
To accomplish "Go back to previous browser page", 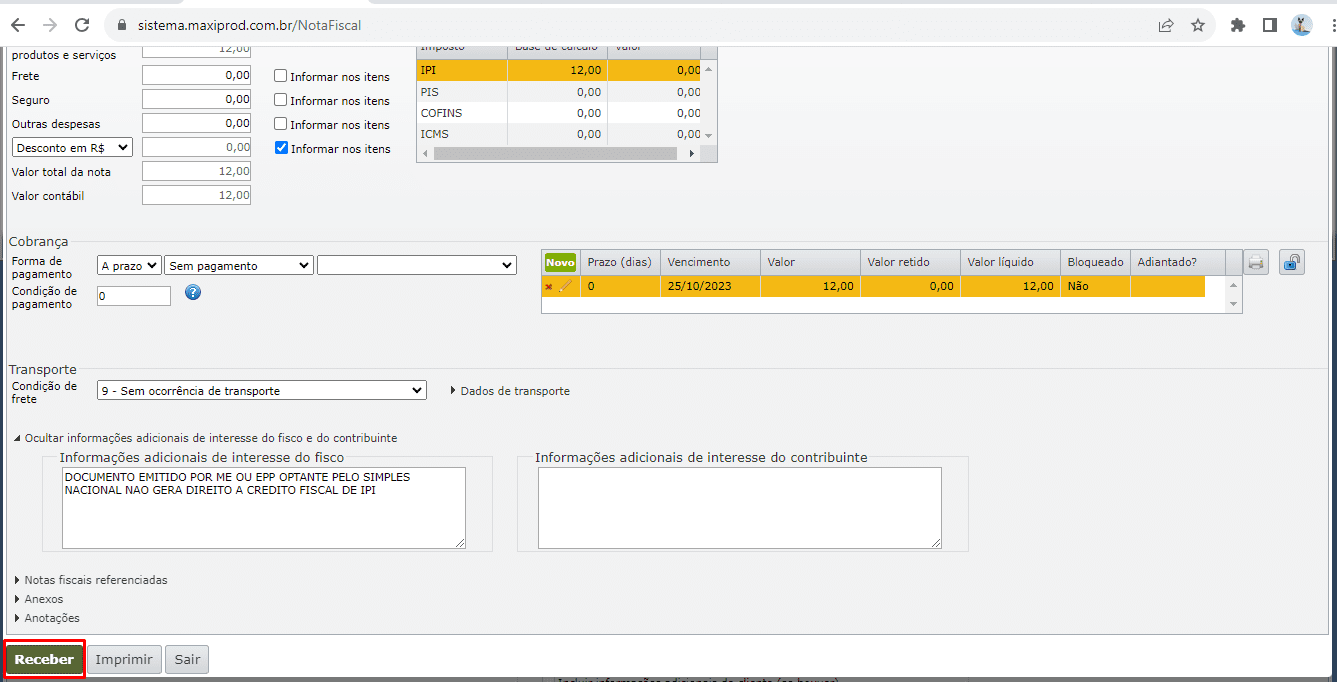I will point(18,25).
